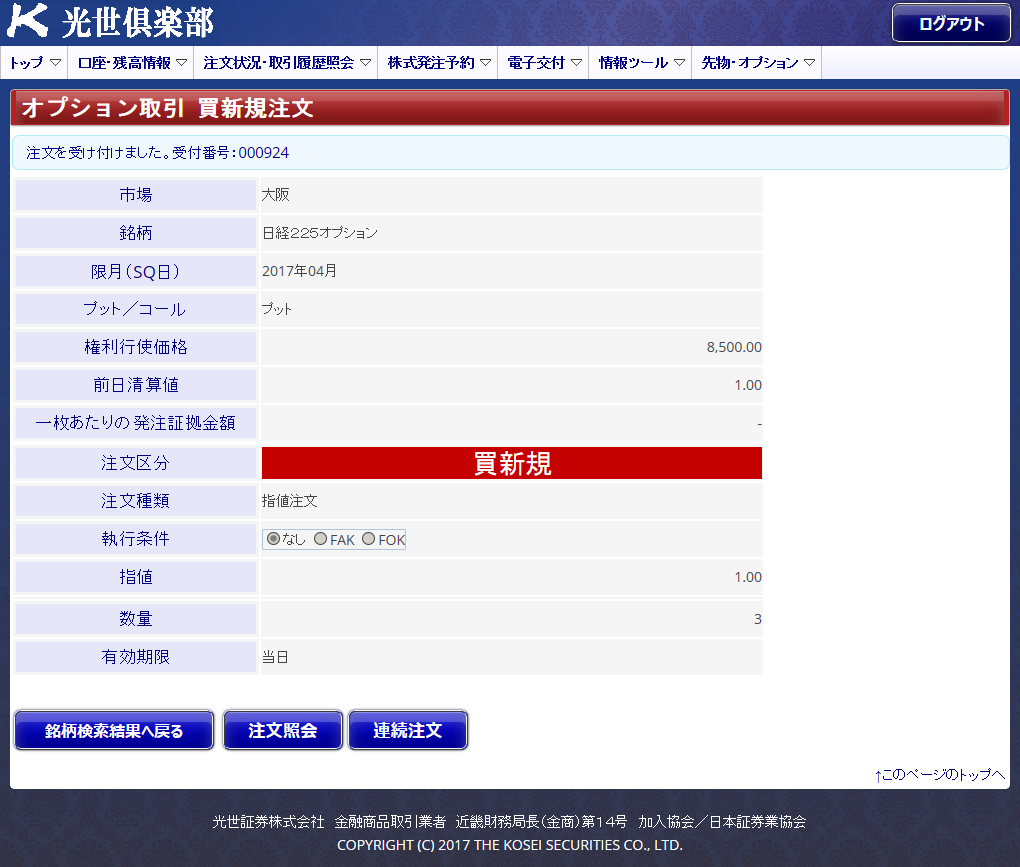Click the 買新規 red order-type banner
This screenshot has width=1020, height=867.
point(512,463)
